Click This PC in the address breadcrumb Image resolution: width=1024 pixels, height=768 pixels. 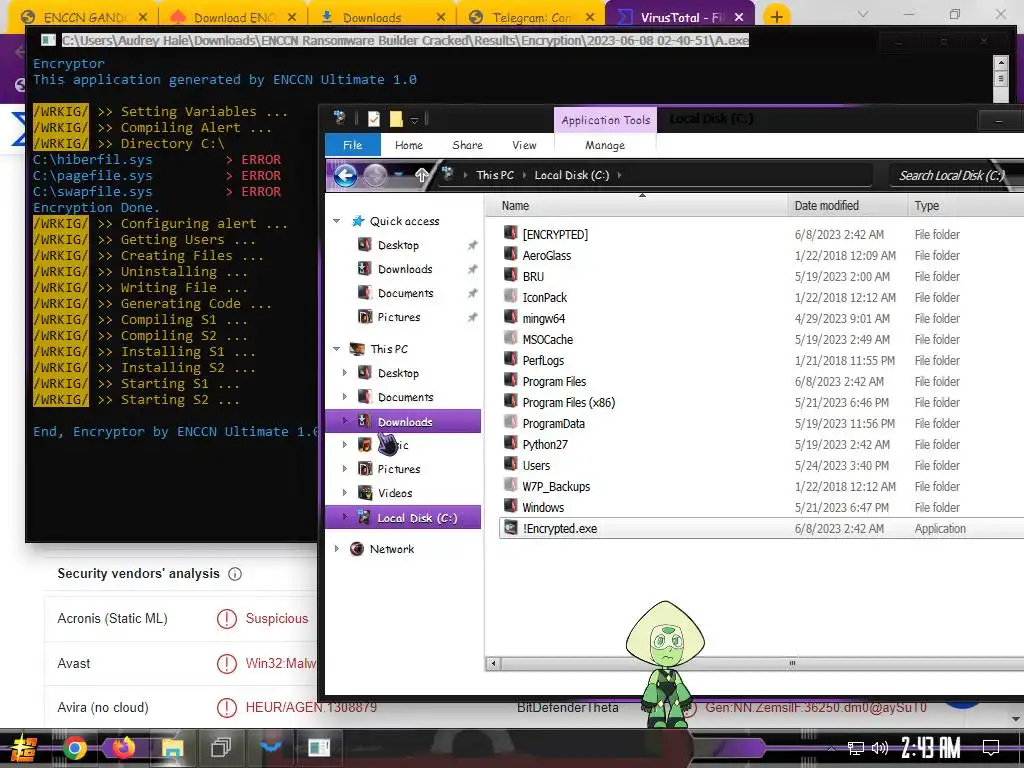[x=495, y=175]
